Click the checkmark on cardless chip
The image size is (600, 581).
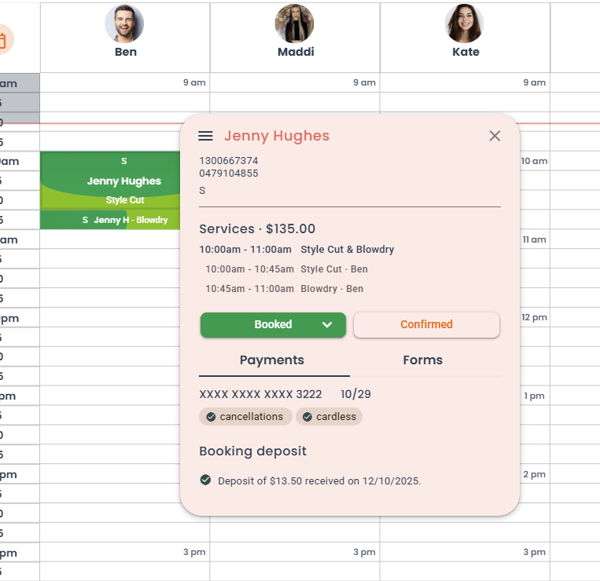pos(307,417)
